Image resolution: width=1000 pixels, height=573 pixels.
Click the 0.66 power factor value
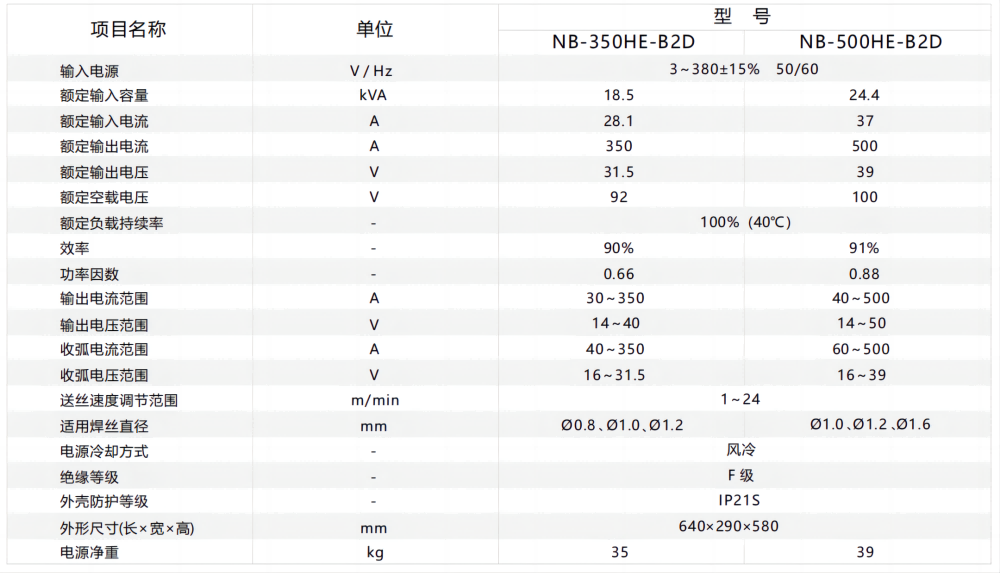[619, 274]
